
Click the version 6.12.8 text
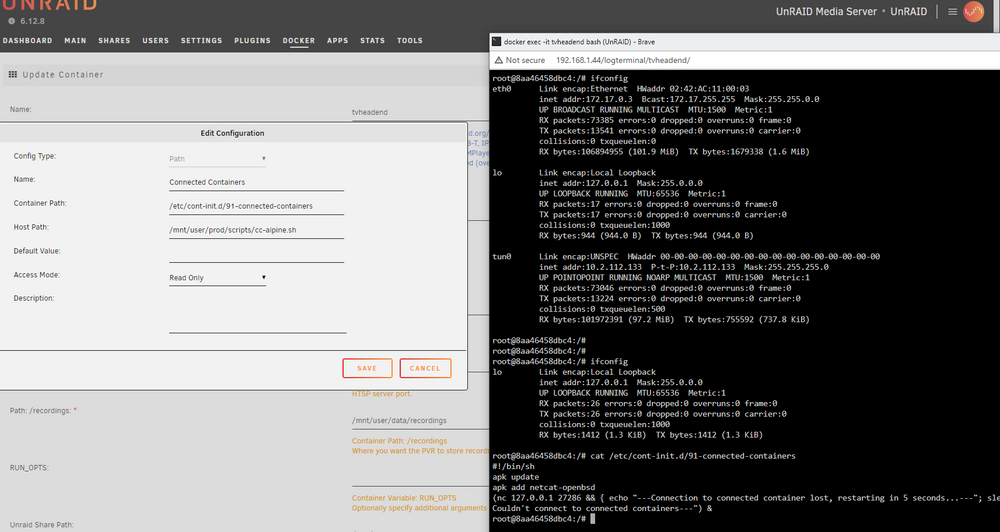tap(33, 21)
